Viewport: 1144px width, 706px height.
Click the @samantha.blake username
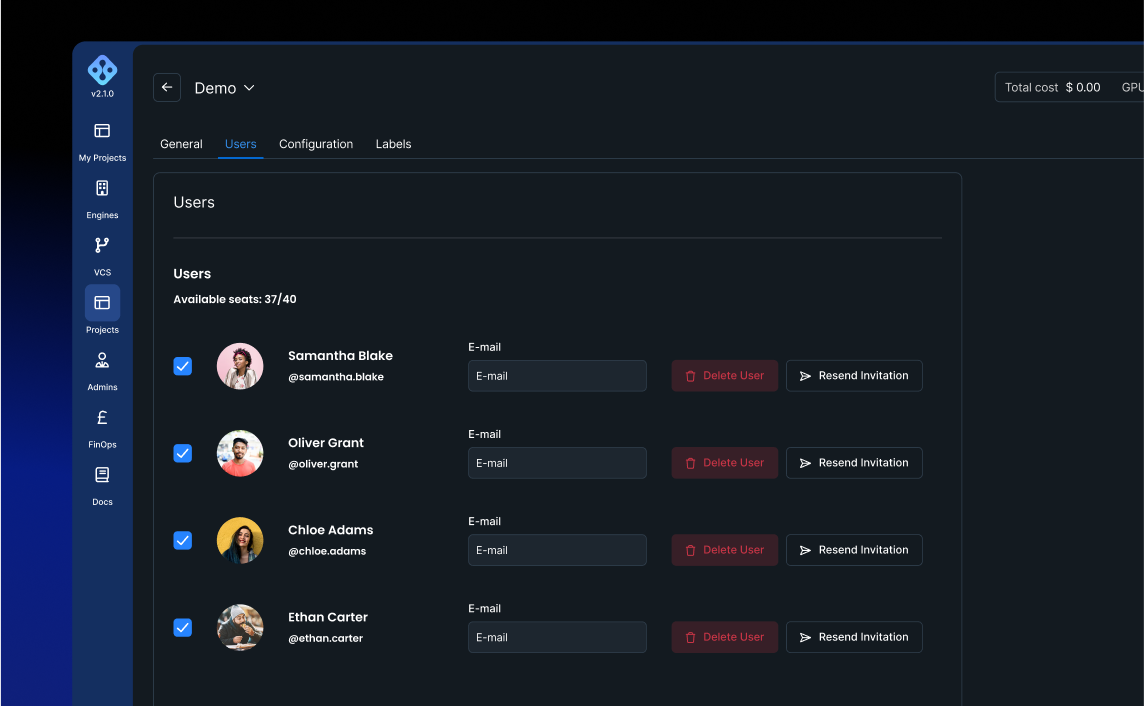[x=336, y=377]
